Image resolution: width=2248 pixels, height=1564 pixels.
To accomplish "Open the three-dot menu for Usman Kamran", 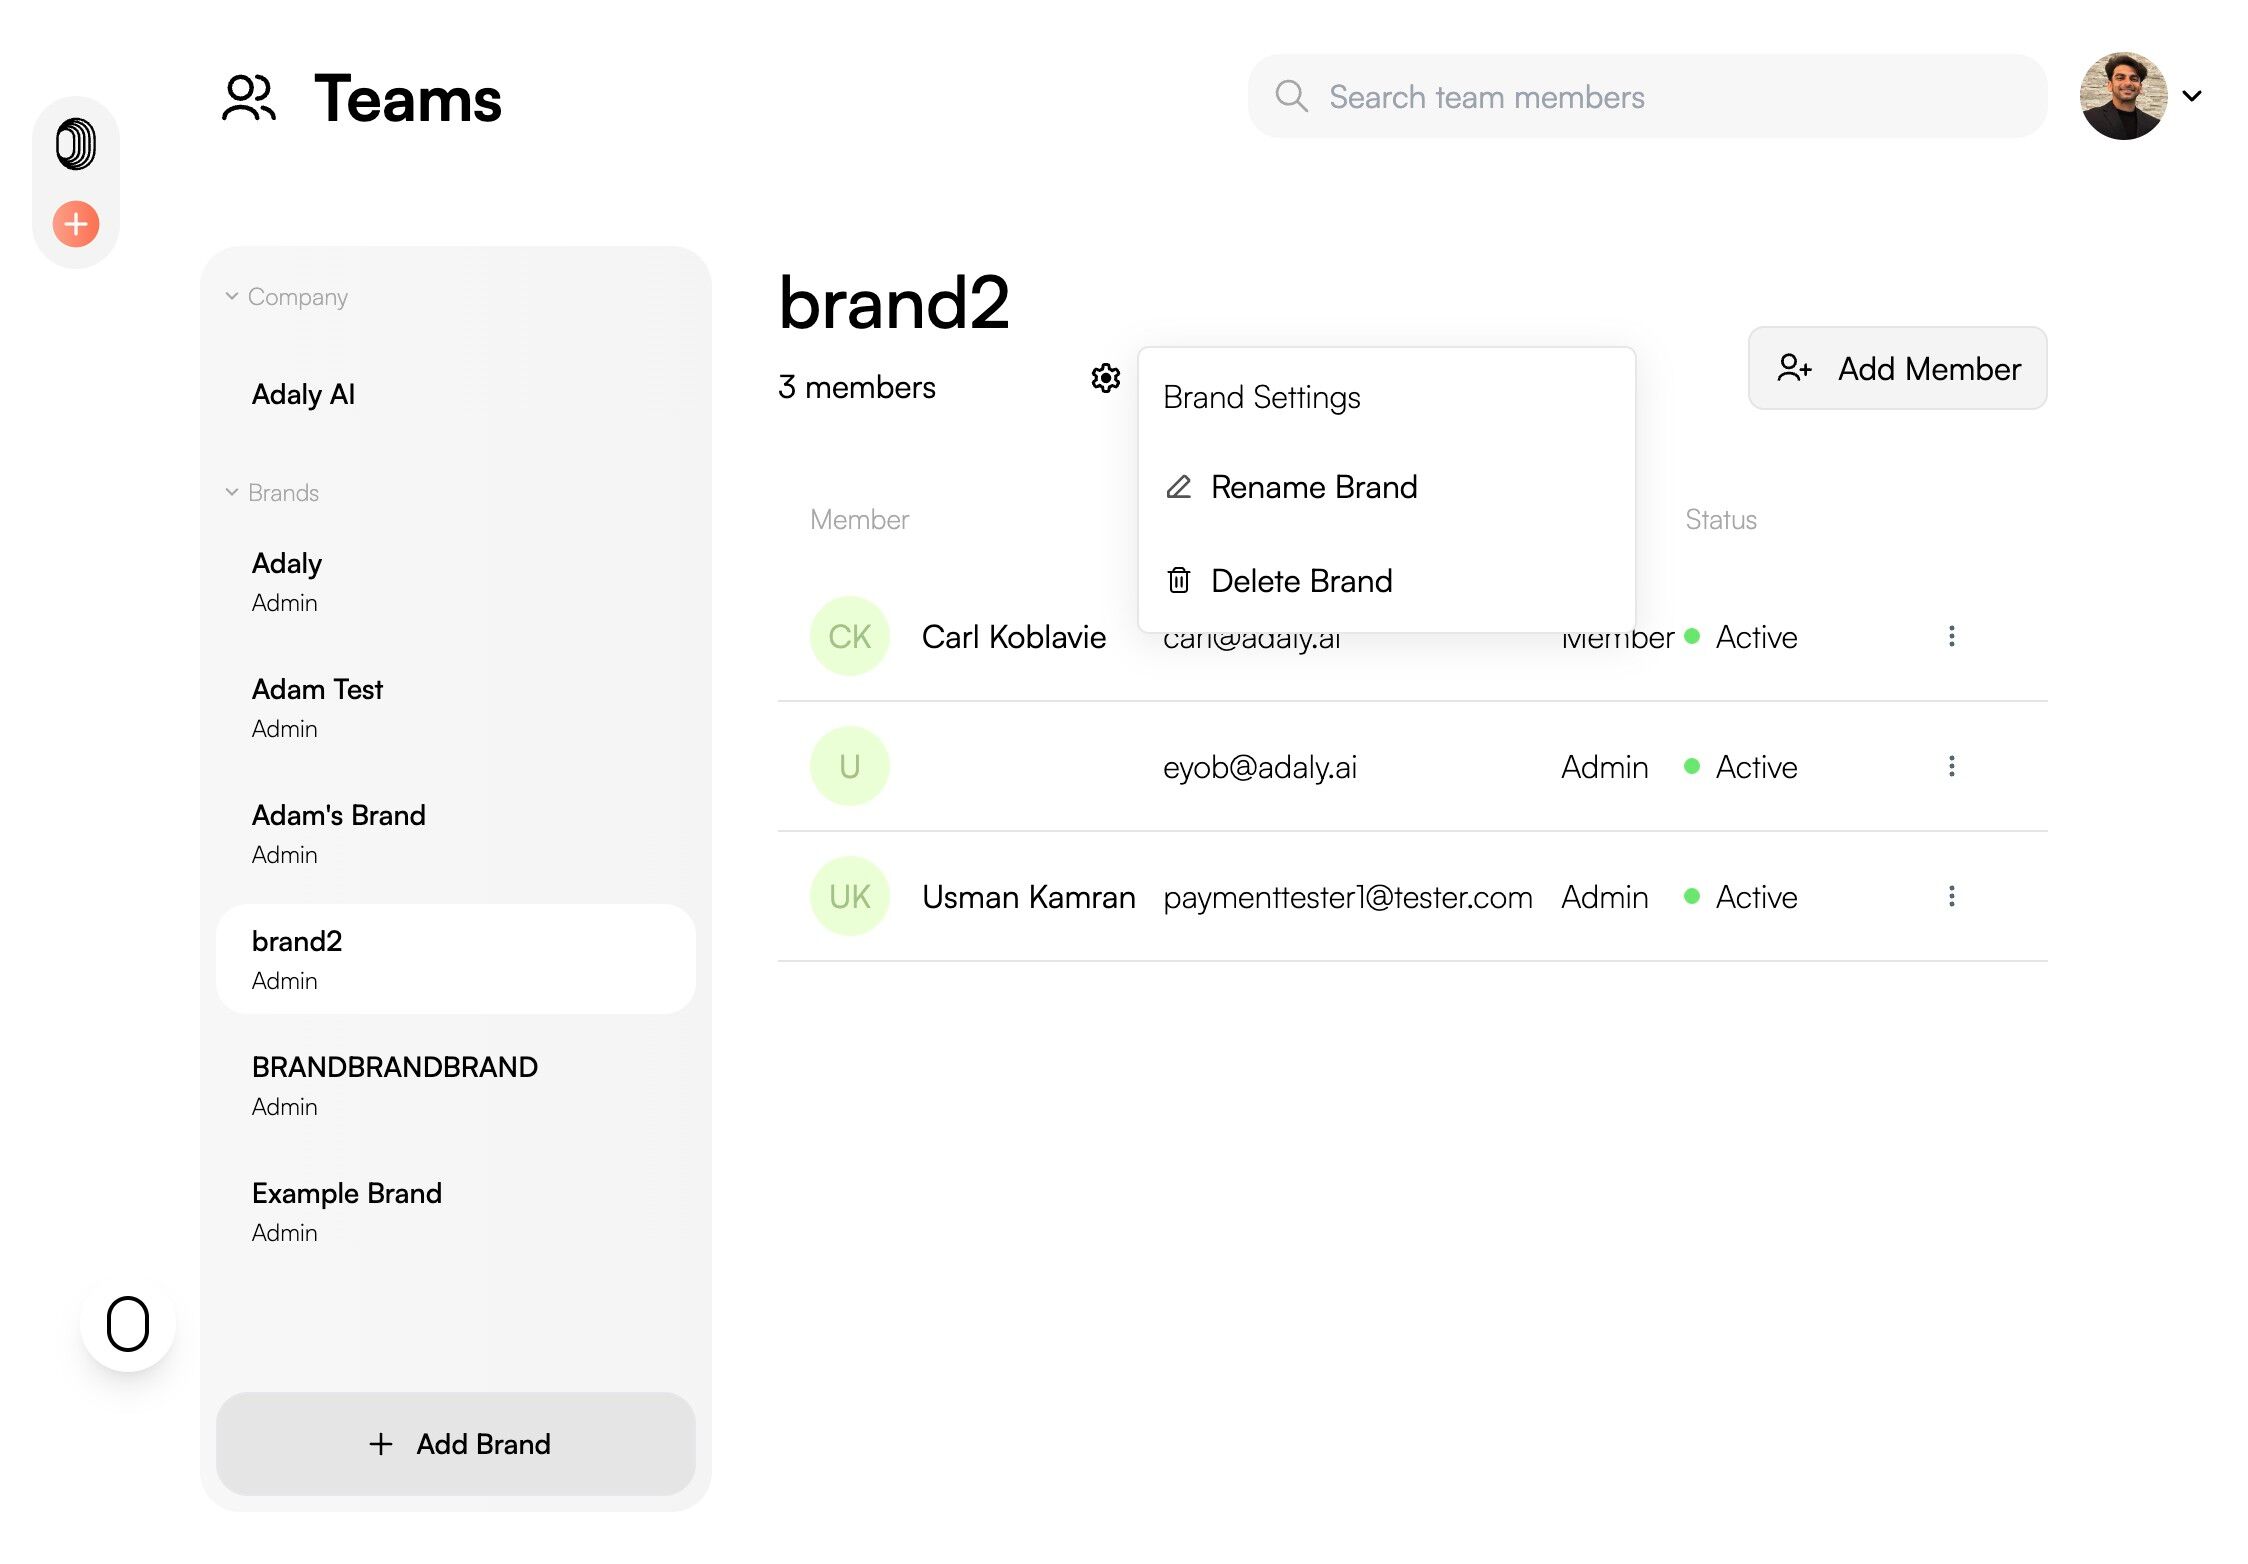I will [x=1951, y=897].
